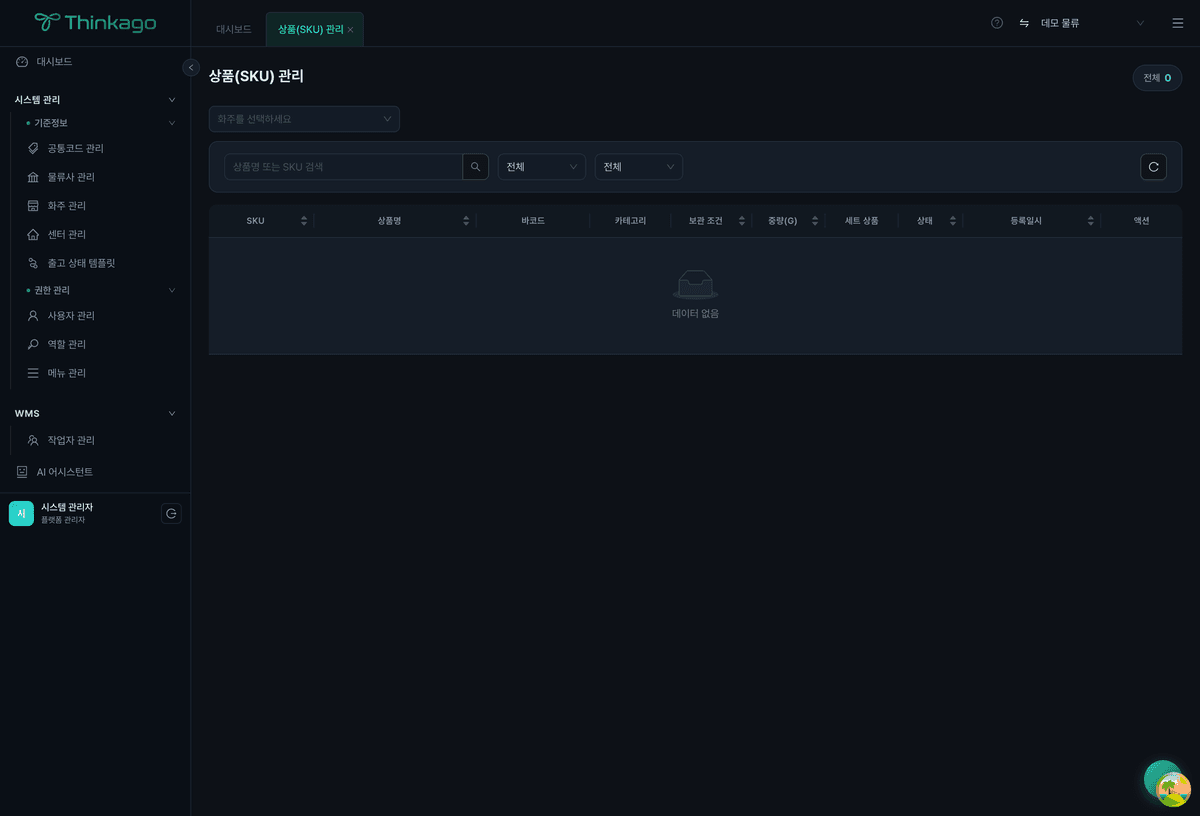Click the logout icon beside 시스템 관리자
The height and width of the screenshot is (816, 1200).
tap(171, 514)
